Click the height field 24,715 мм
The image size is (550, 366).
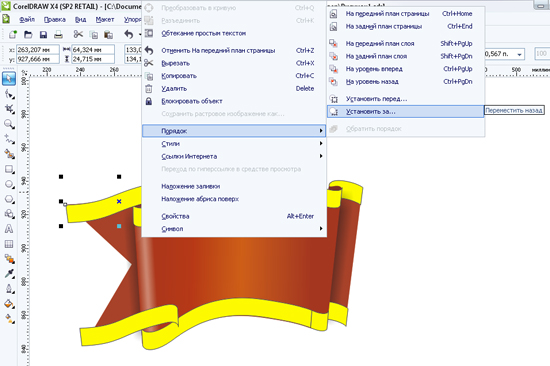pyautogui.click(x=93, y=59)
